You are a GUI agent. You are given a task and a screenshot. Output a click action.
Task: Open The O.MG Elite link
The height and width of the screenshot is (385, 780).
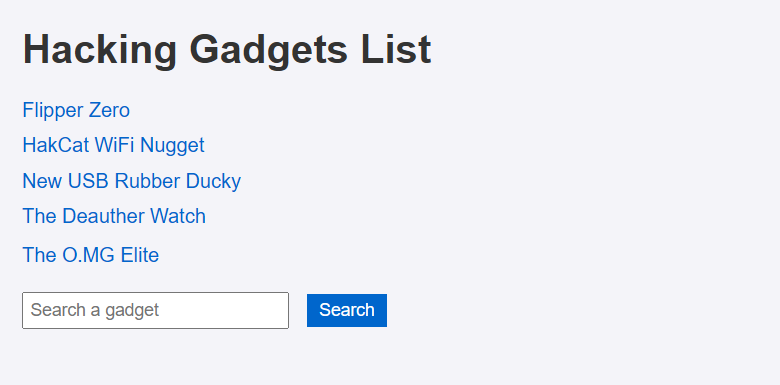click(91, 255)
